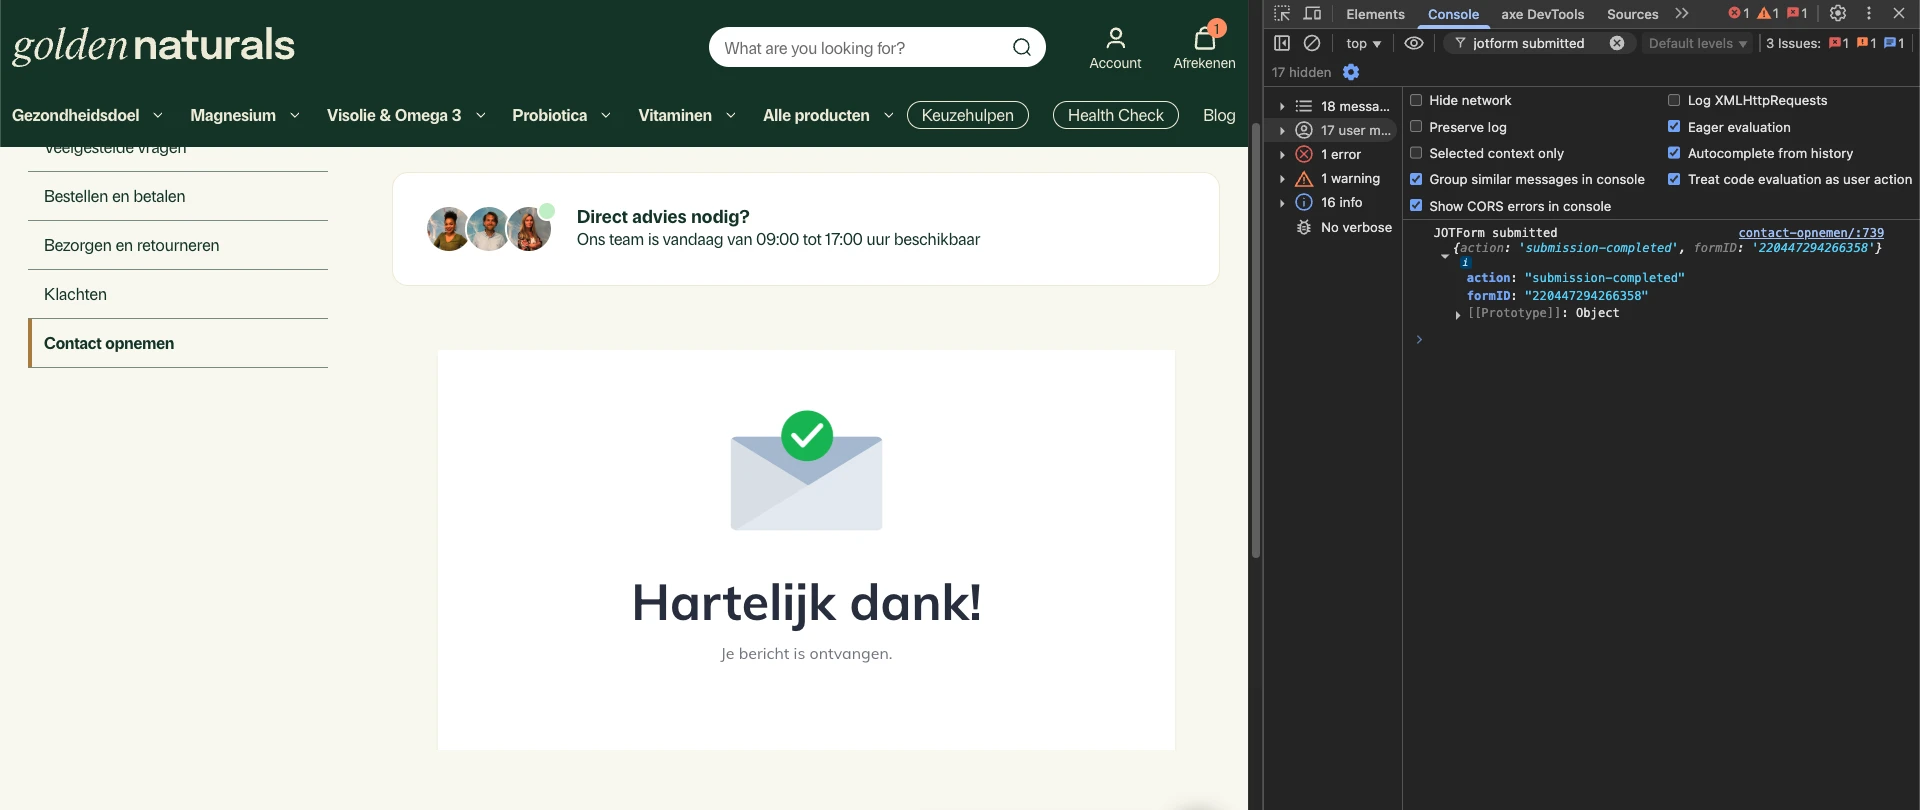The image size is (1920, 810).
Task: Open Contact opnemen sidebar item
Action: point(178,343)
